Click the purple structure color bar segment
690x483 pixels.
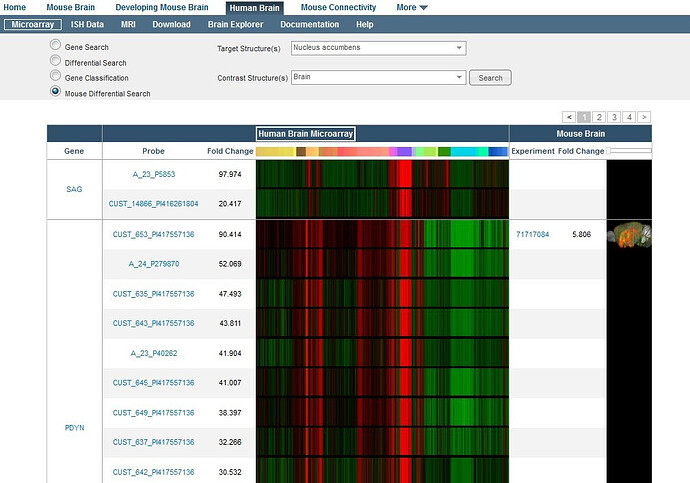[x=404, y=151]
